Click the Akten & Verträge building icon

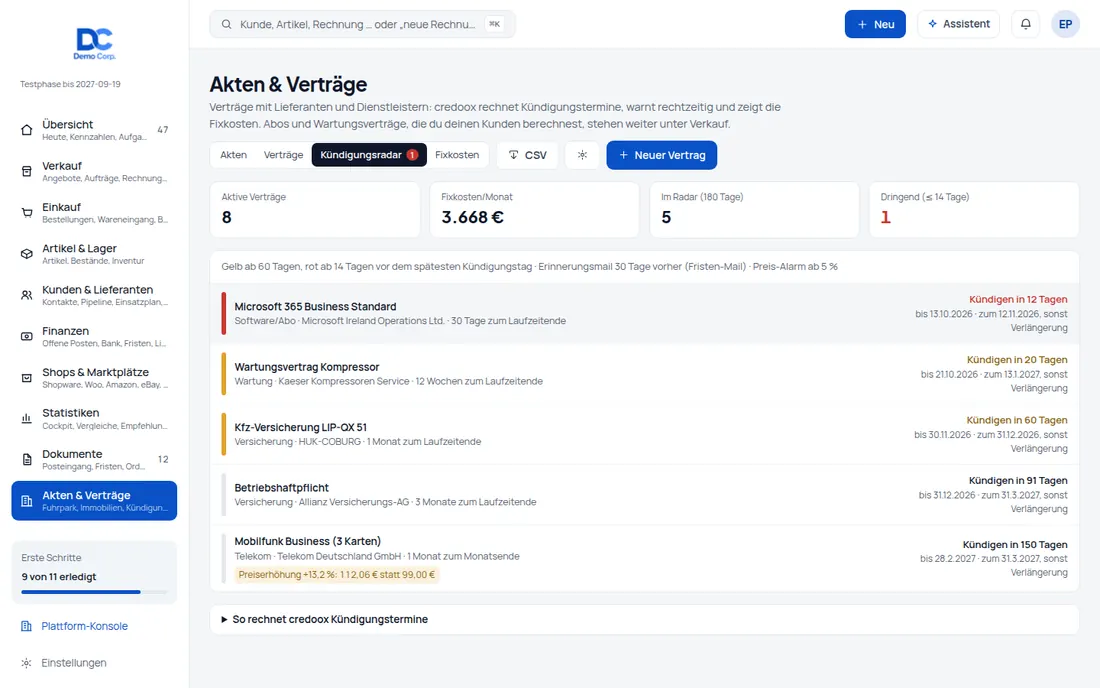click(x=27, y=501)
